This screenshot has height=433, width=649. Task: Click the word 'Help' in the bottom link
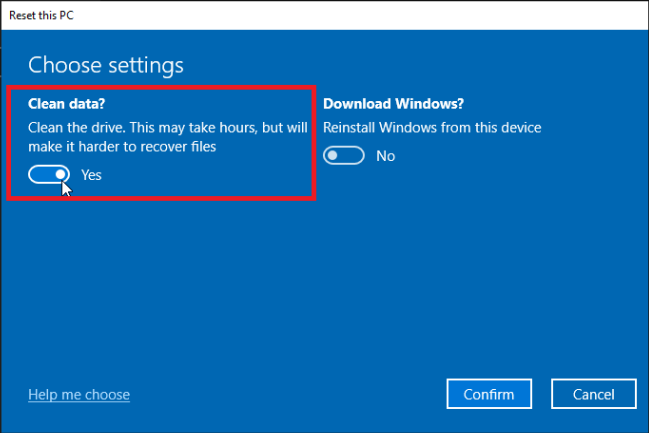pyautogui.click(x=43, y=394)
